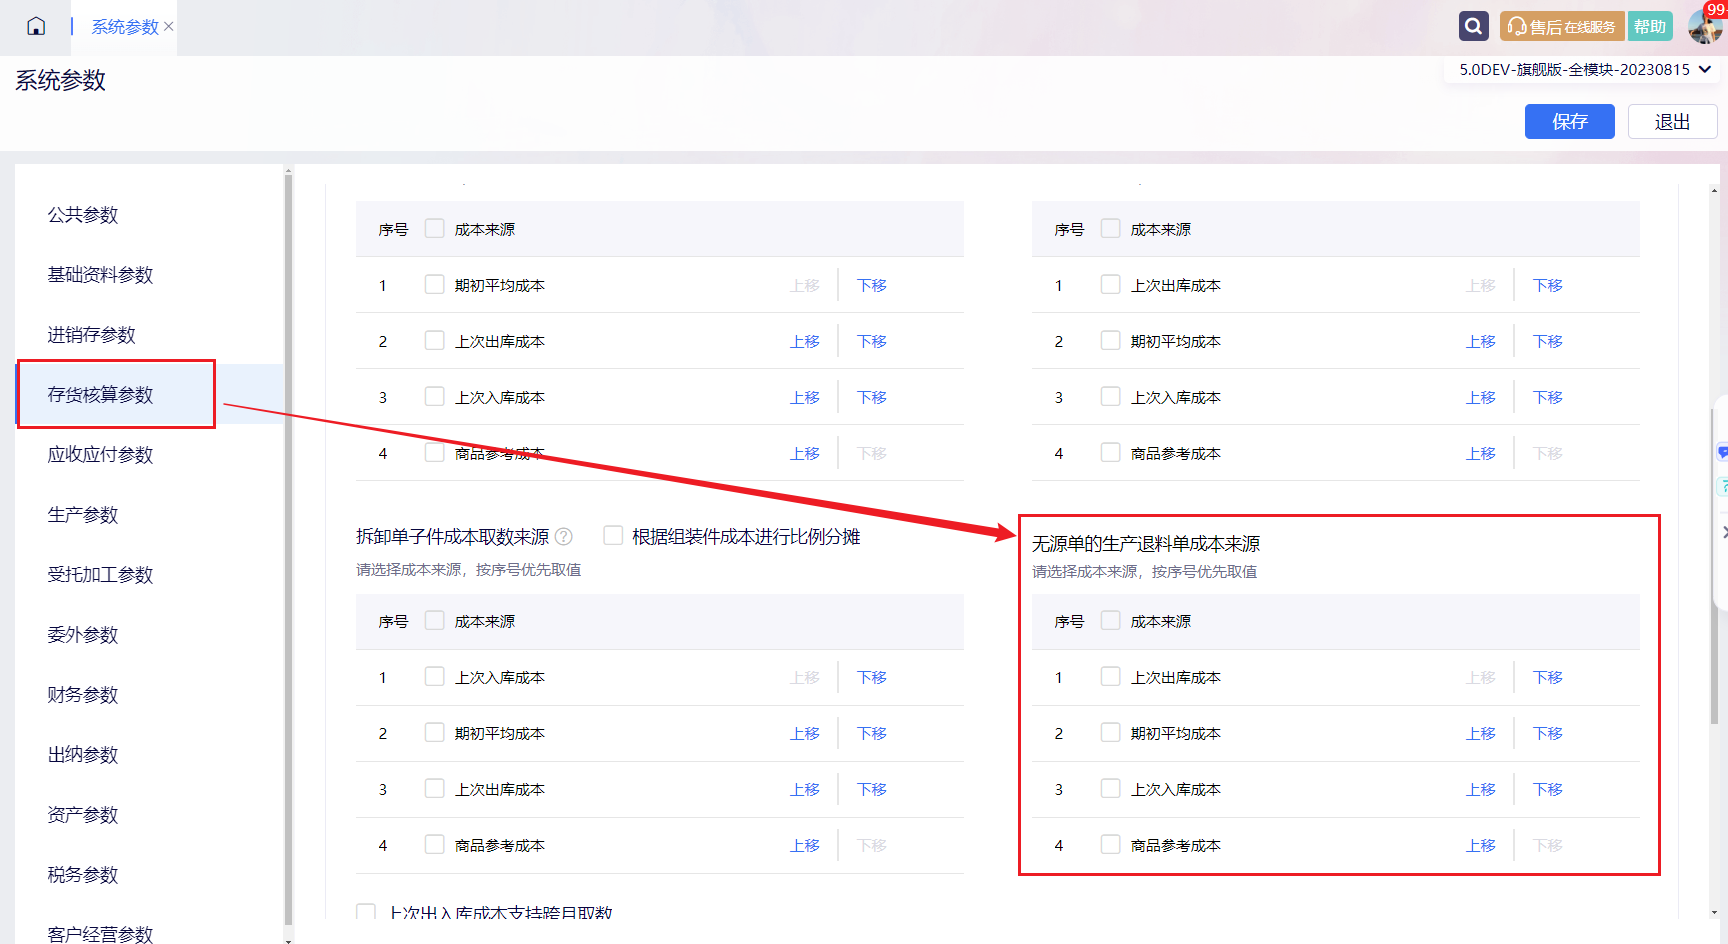Image resolution: width=1728 pixels, height=944 pixels.
Task: Check 上次出库成本 in top-right table
Action: point(1110,284)
